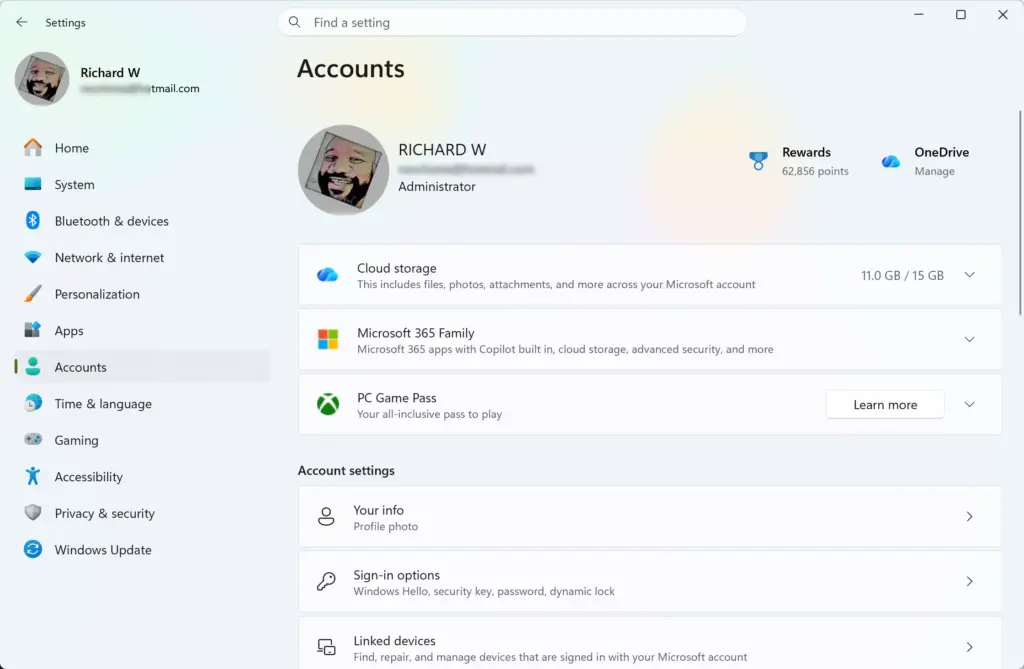
Task: Click the Find a setting search box
Action: pyautogui.click(x=513, y=22)
